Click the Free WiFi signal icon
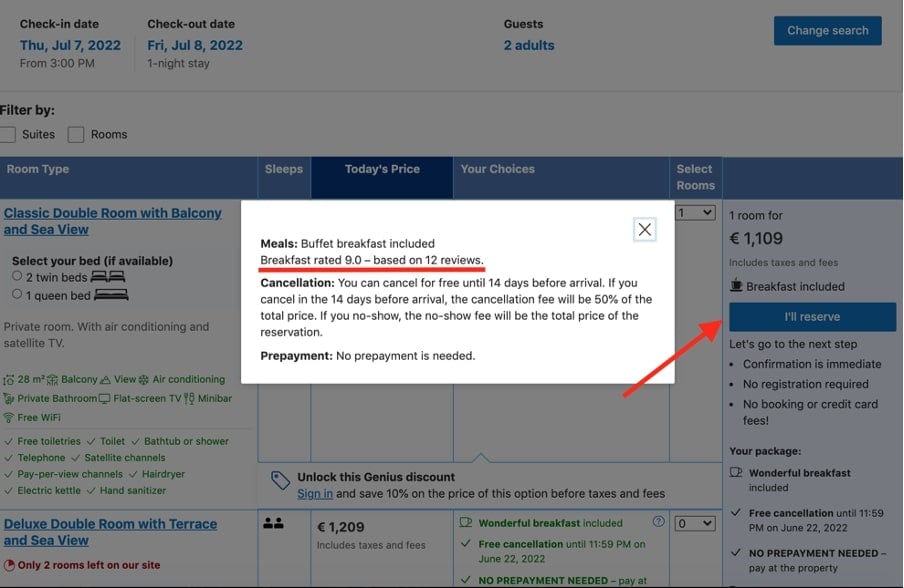The image size is (904, 588). [x=9, y=417]
